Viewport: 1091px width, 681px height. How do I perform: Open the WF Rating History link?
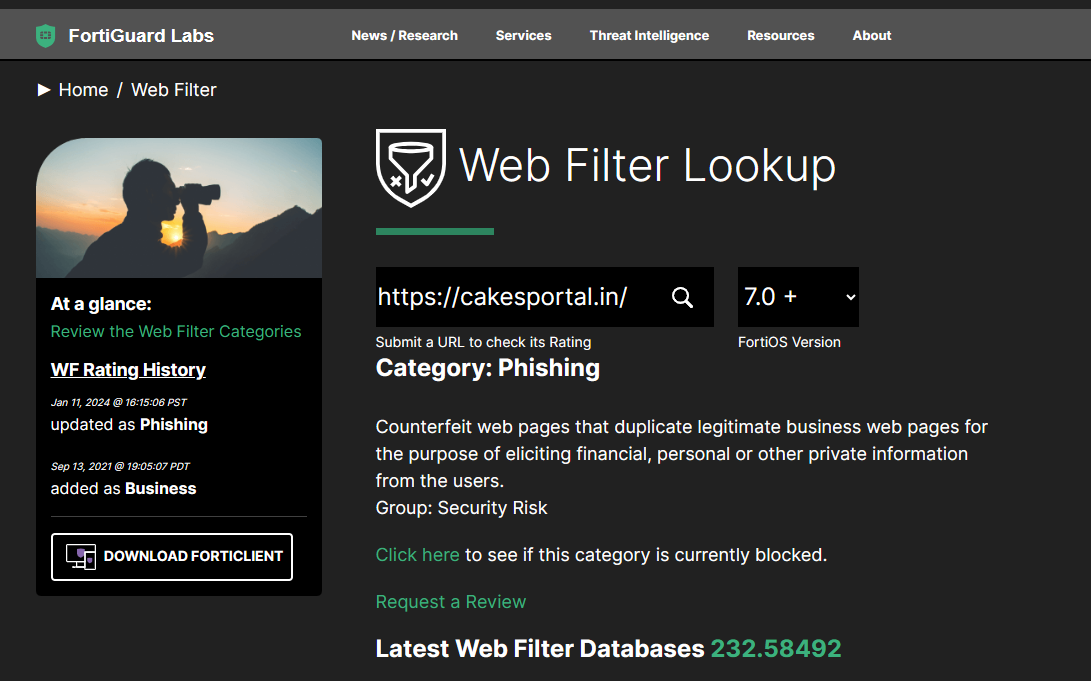pyautogui.click(x=128, y=369)
